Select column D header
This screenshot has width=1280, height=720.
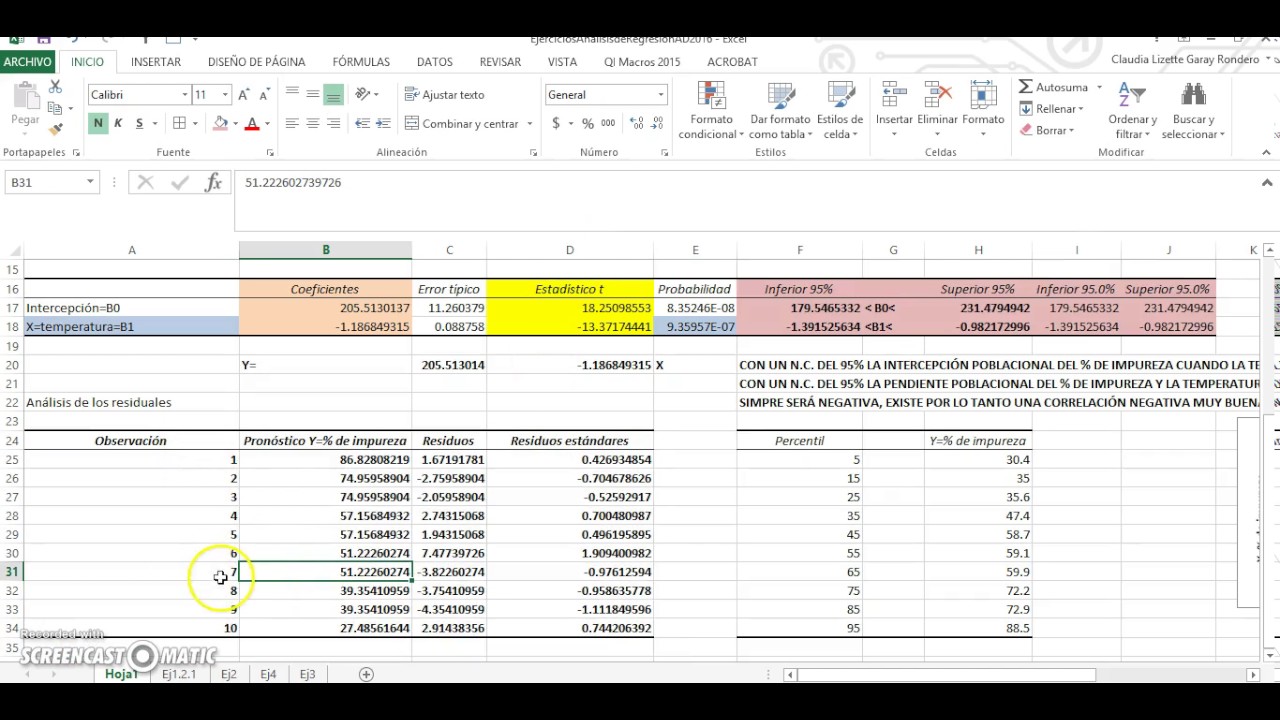pos(570,250)
